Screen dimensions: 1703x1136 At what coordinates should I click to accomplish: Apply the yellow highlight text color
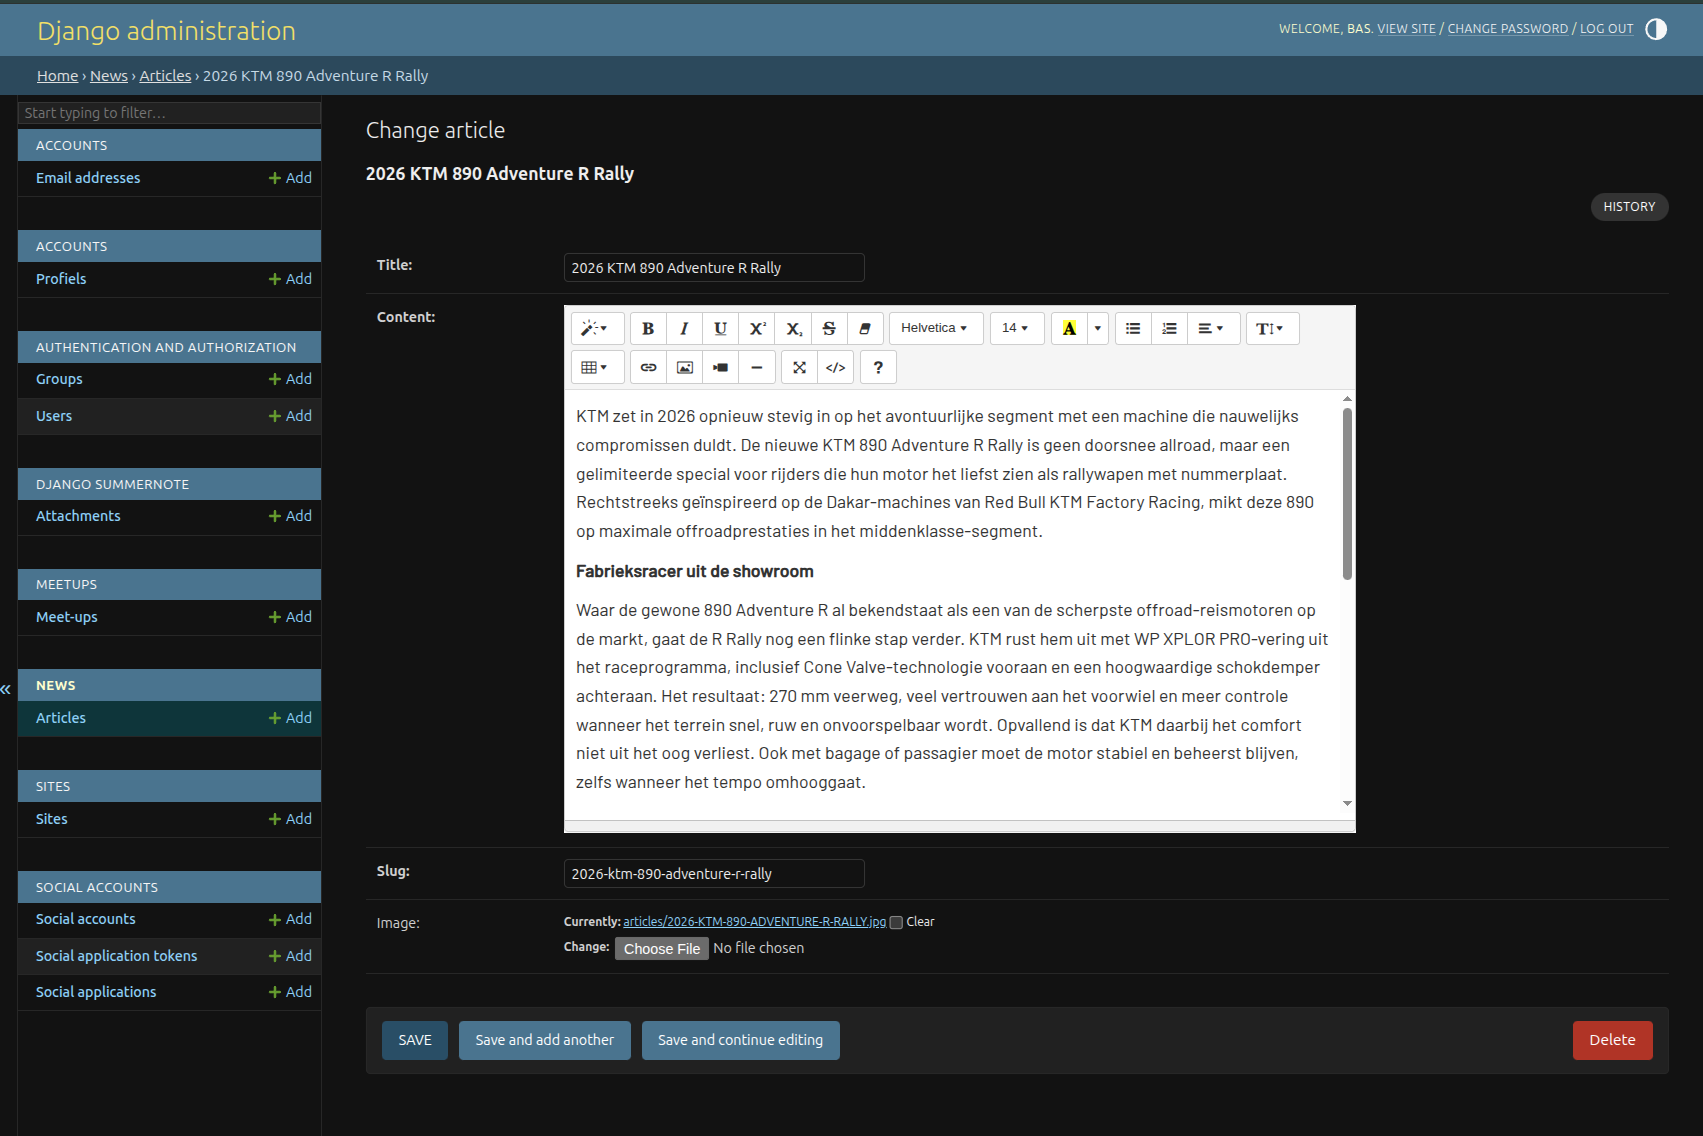pyautogui.click(x=1069, y=329)
